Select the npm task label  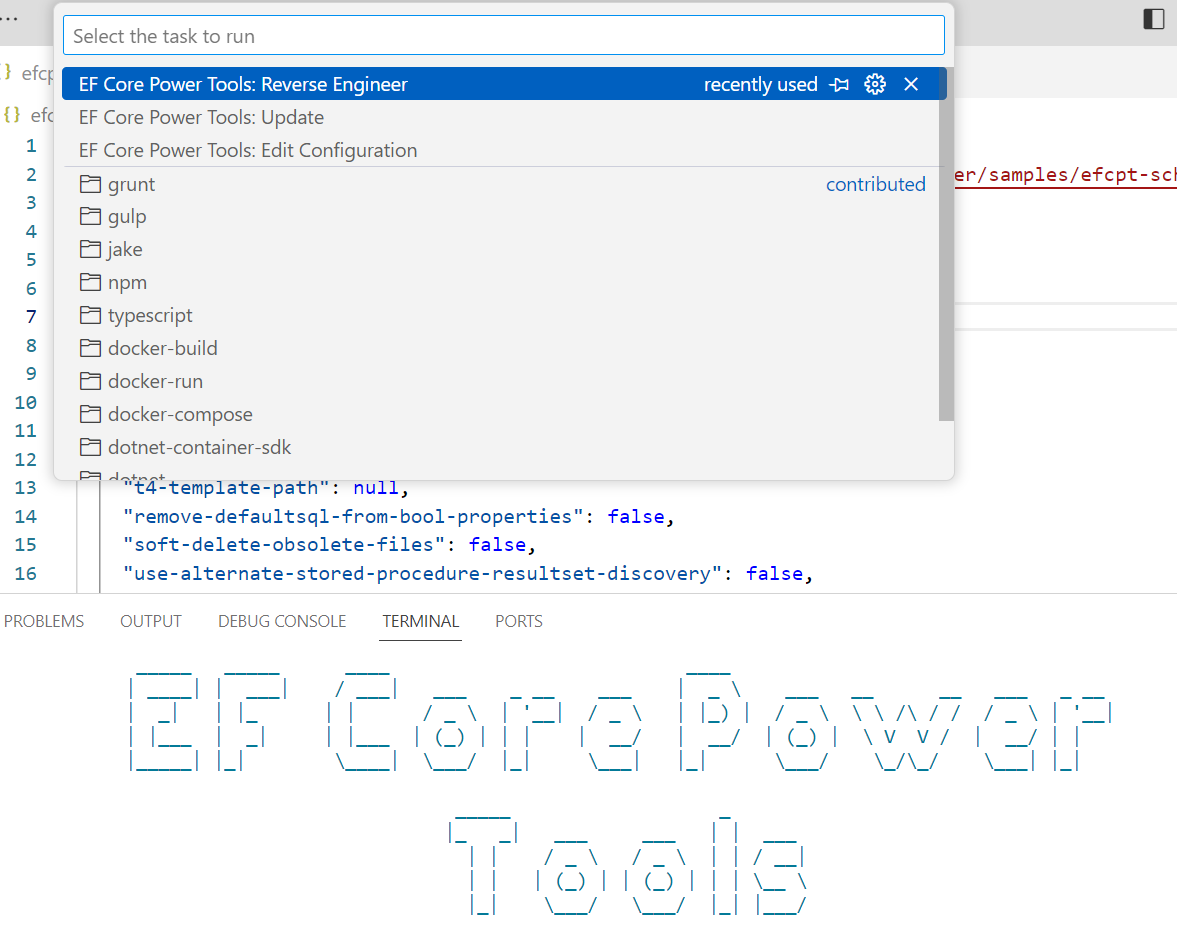click(127, 283)
